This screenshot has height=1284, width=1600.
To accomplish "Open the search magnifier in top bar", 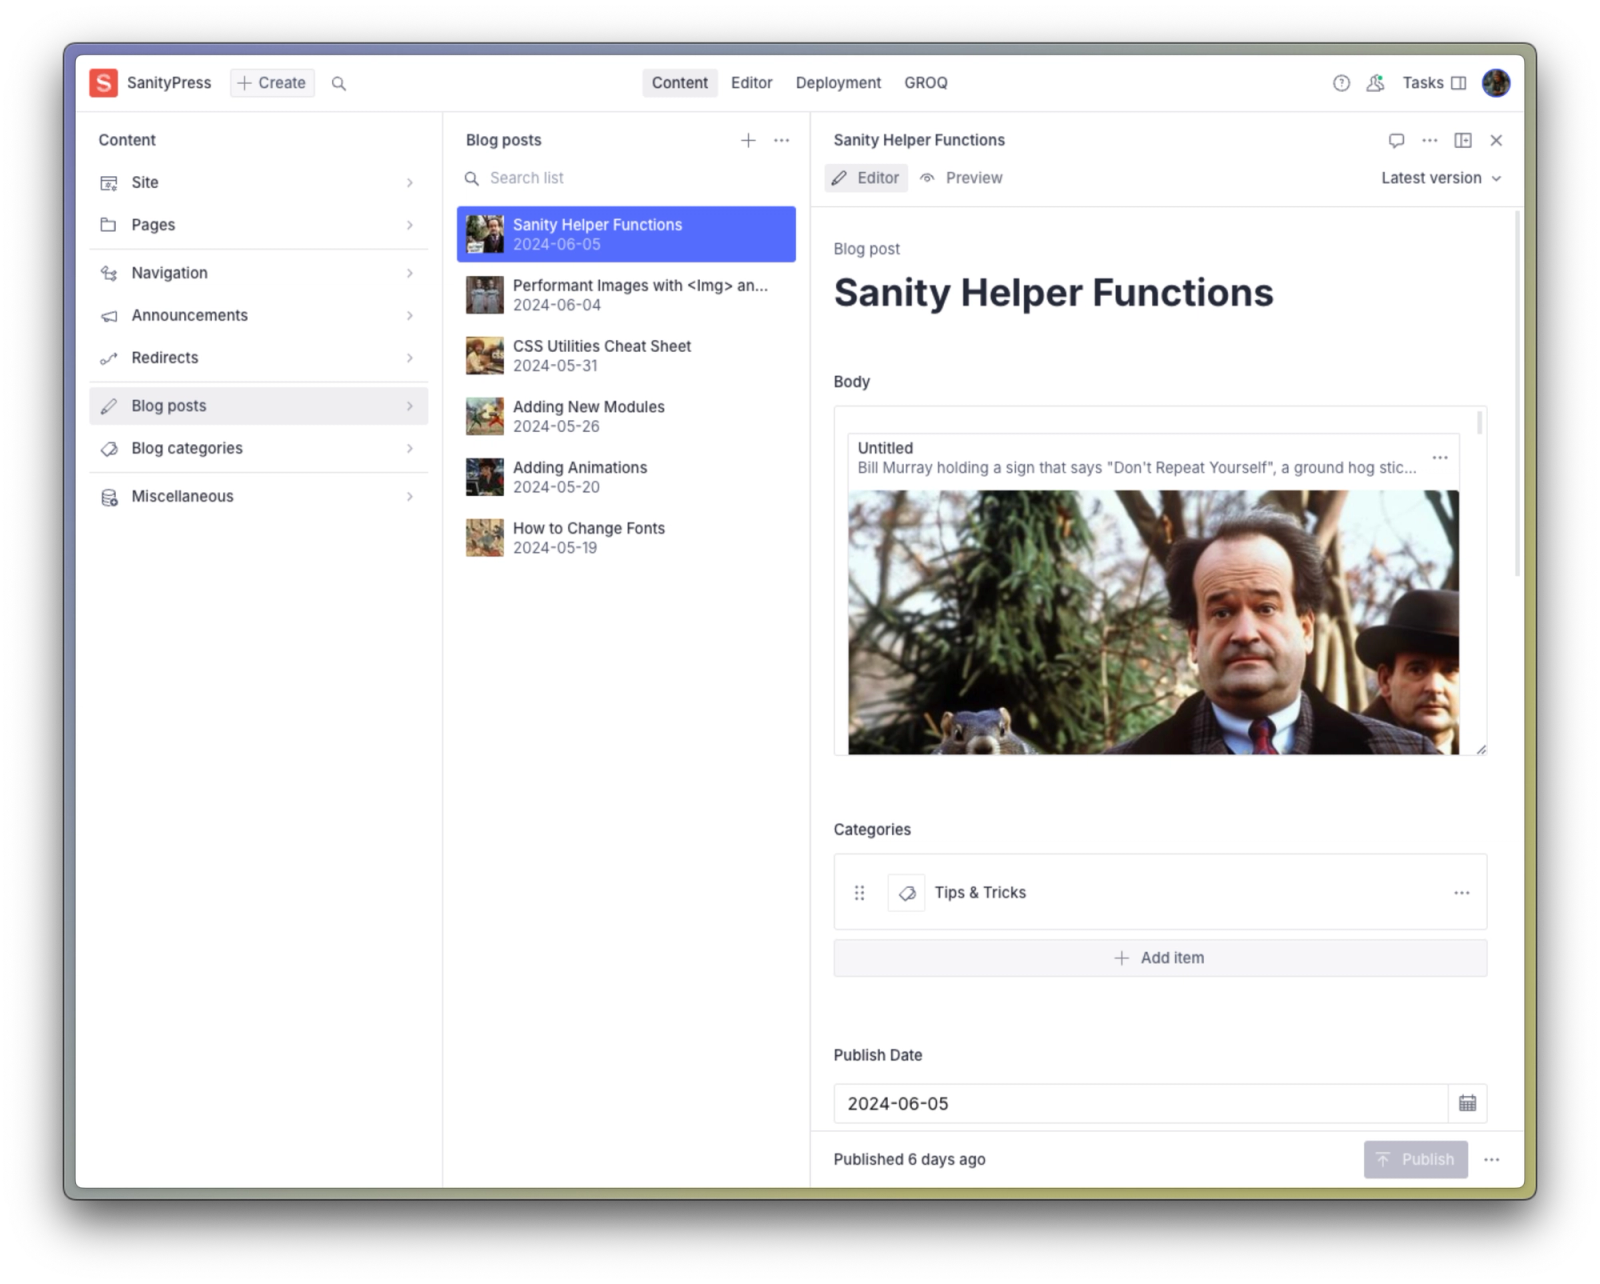I will coord(339,84).
